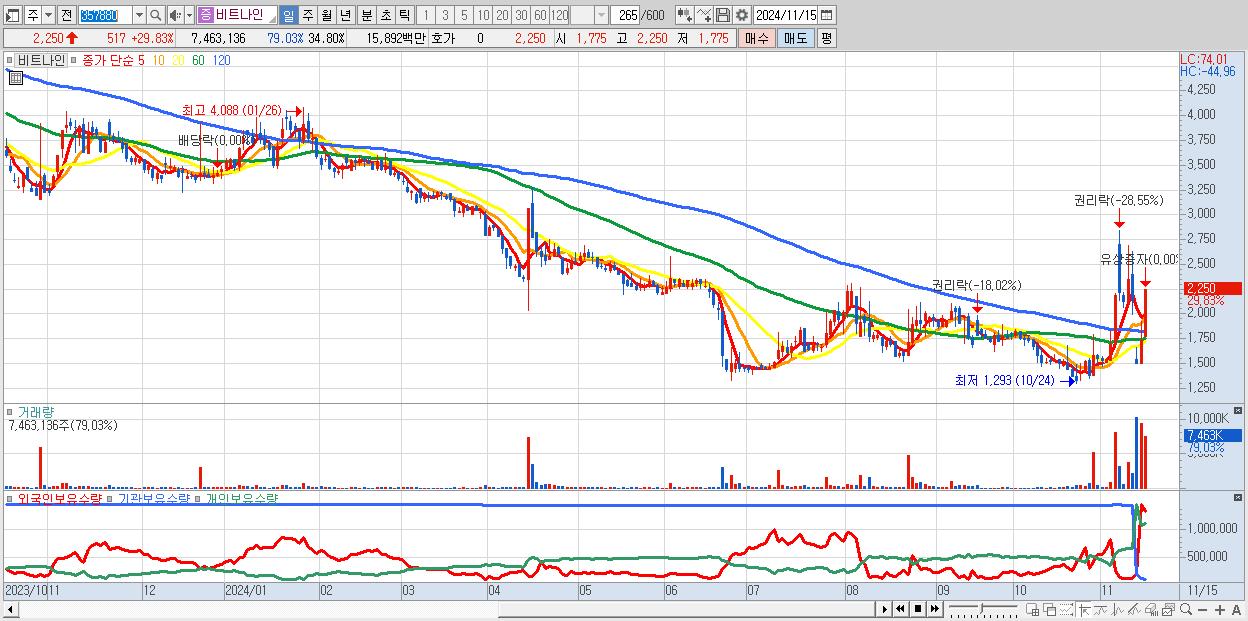The height and width of the screenshot is (621, 1248).
Task: Click the 비트나인 stock name button
Action: coord(235,15)
